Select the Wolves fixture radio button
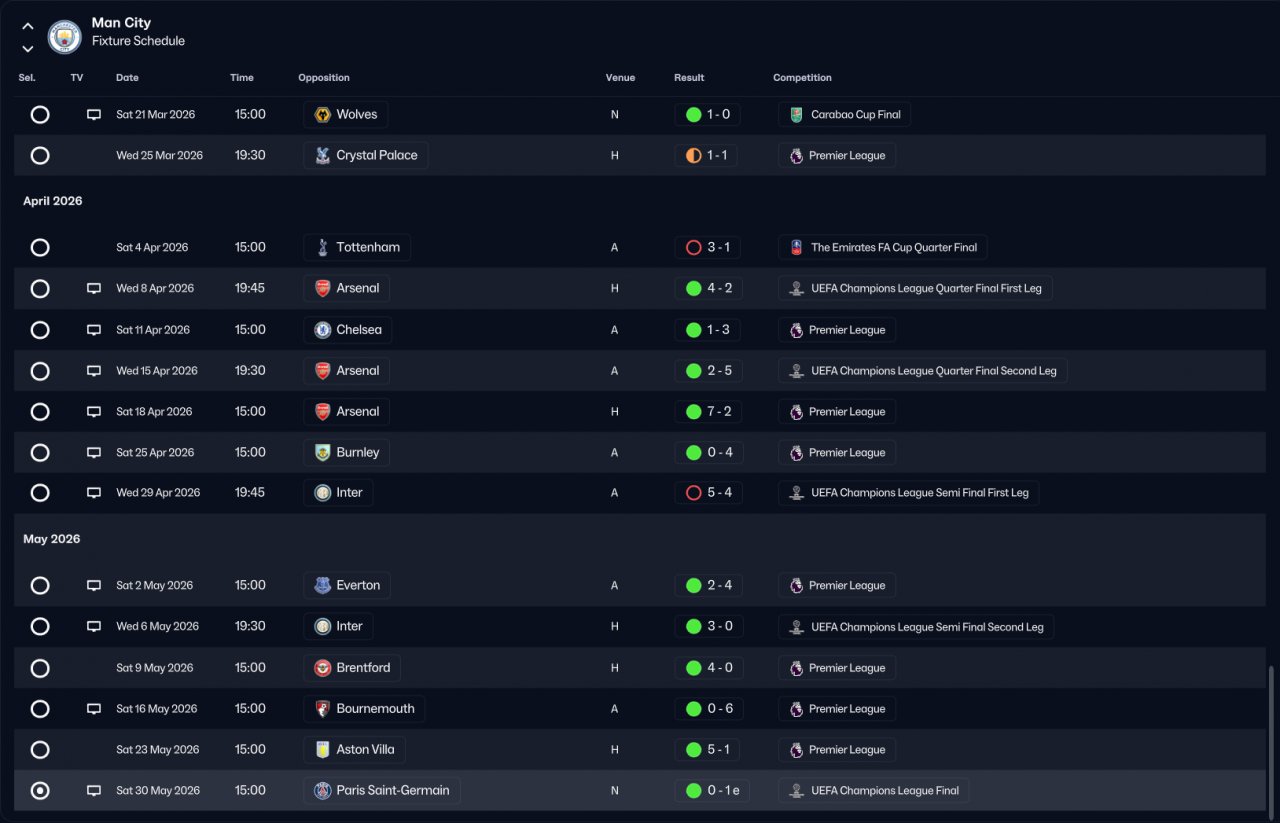 tap(40, 115)
